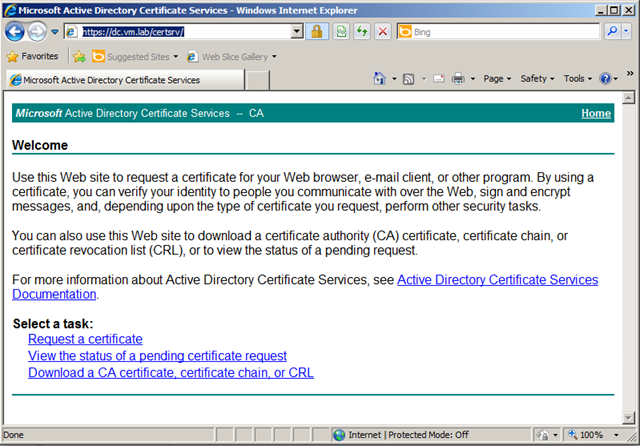Follow the Home link in banner

(x=596, y=113)
